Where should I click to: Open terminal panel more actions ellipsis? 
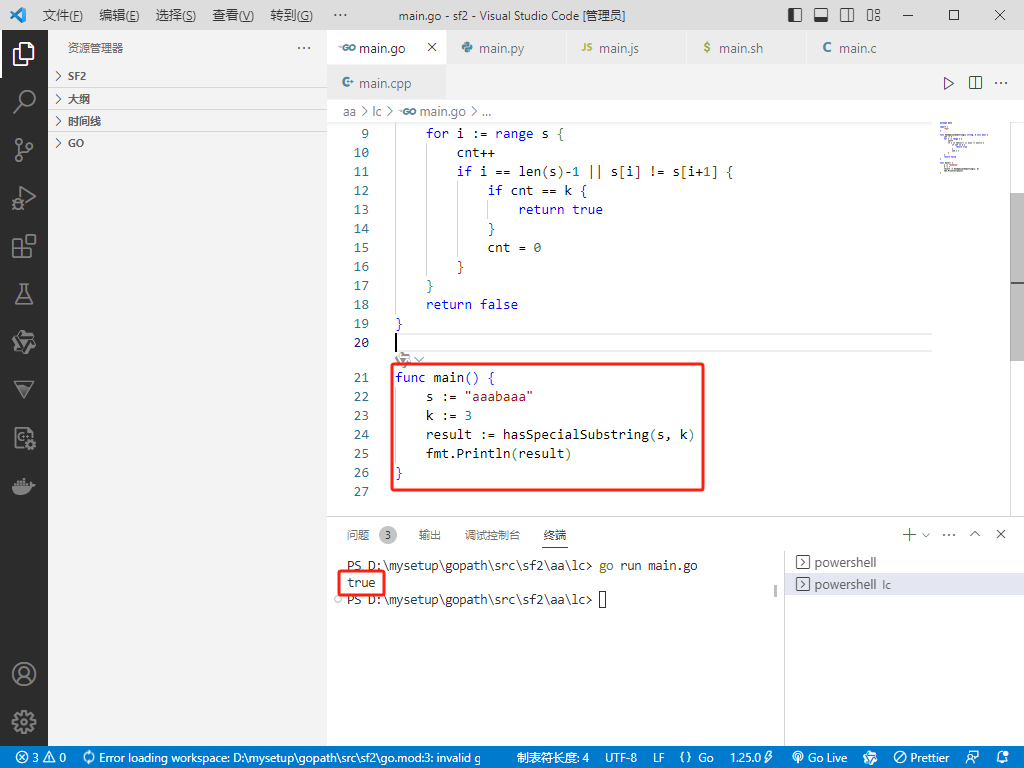(x=949, y=535)
